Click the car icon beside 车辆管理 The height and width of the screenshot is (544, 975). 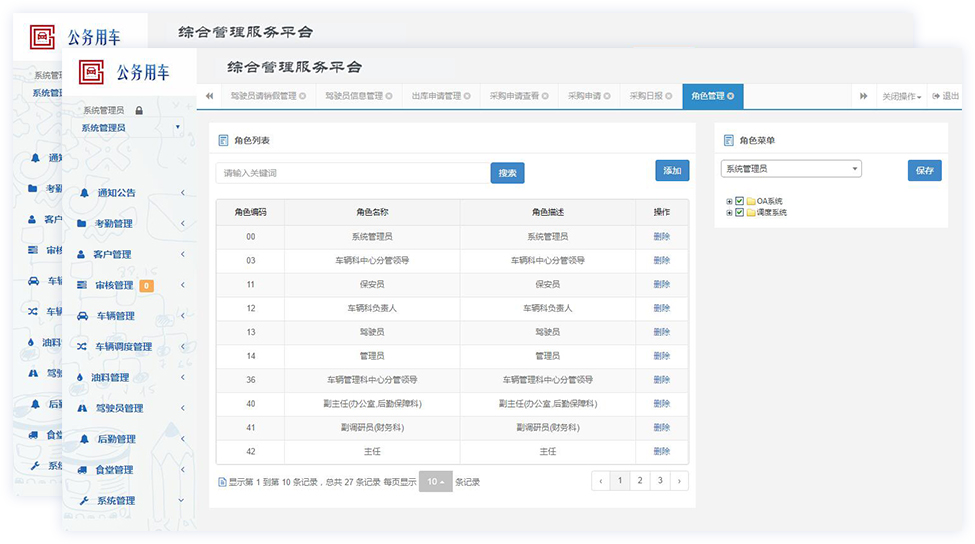coord(82,316)
